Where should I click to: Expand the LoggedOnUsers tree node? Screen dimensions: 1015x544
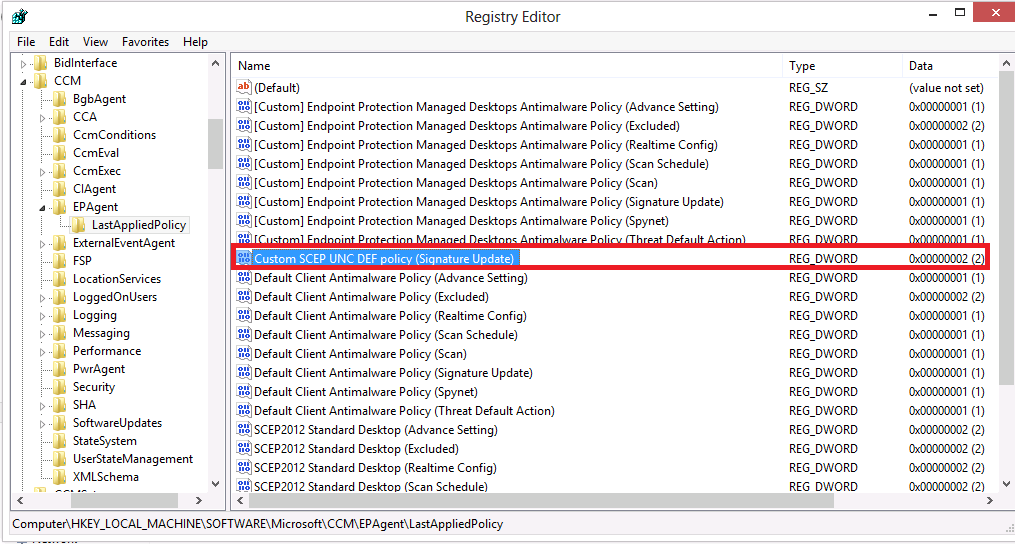[x=43, y=298]
